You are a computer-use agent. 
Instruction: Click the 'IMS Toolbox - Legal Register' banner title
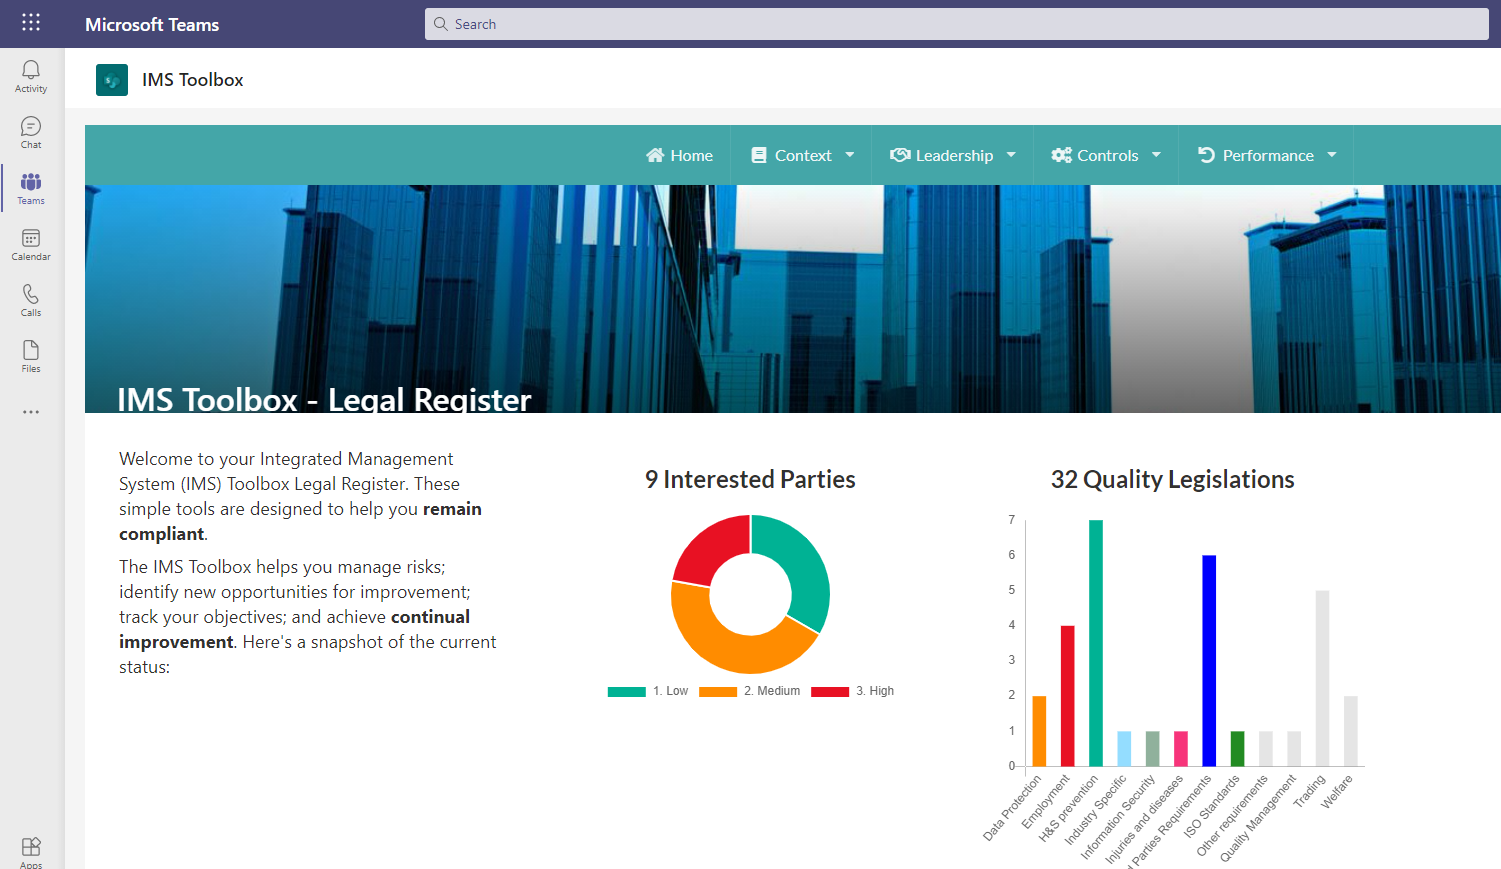(324, 399)
